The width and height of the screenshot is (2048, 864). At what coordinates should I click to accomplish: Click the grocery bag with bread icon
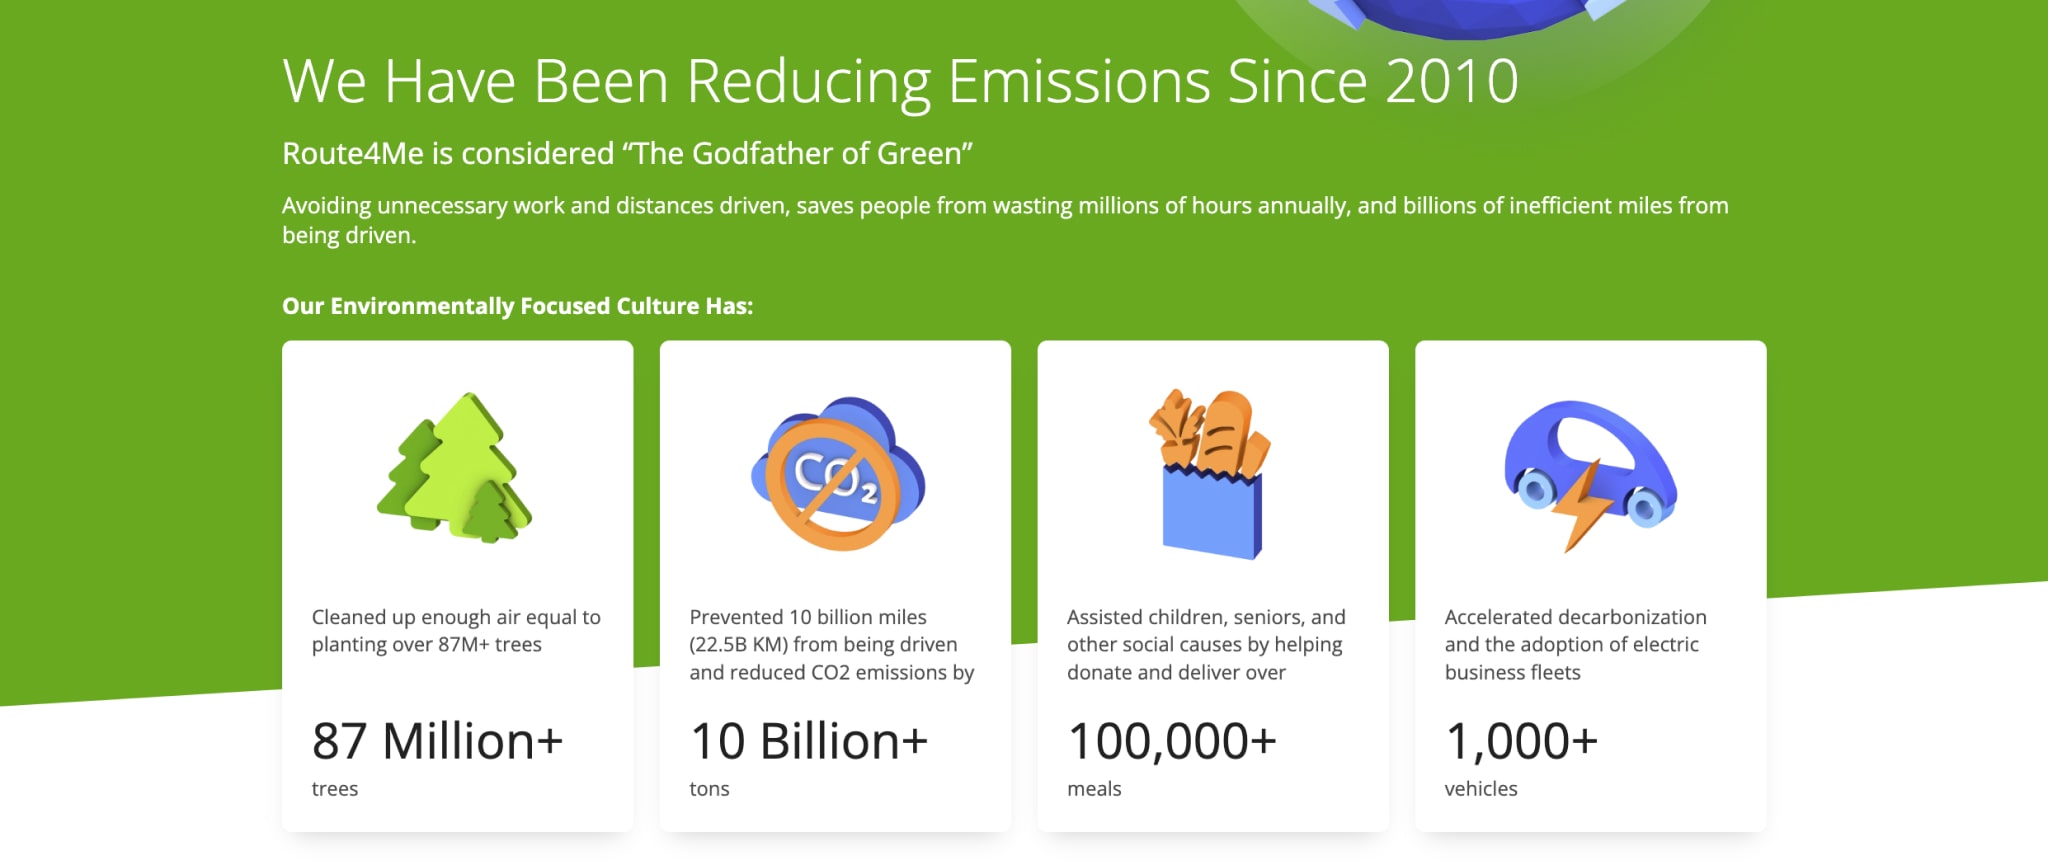pyautogui.click(x=1211, y=474)
